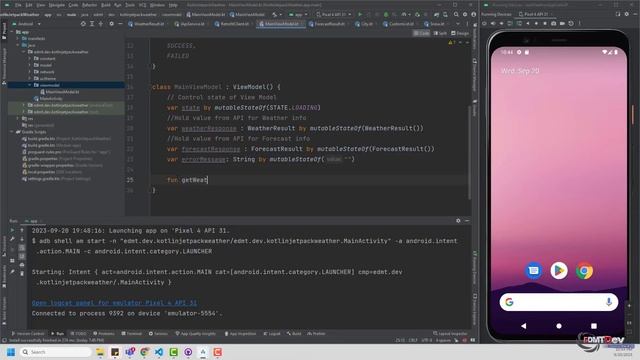Open Run panel settings gear

[x=458, y=220]
